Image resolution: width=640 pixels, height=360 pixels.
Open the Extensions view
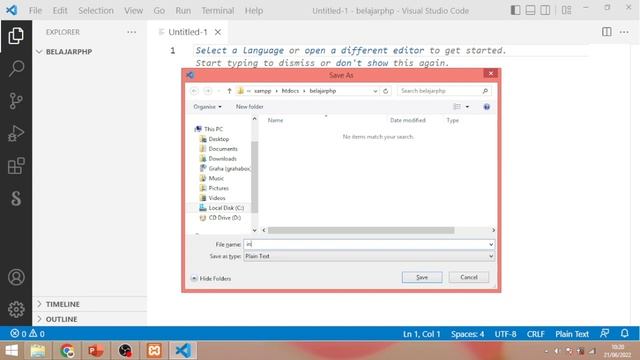point(16,166)
